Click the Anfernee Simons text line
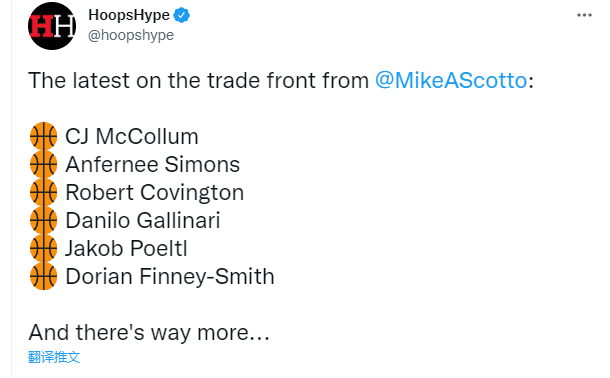This screenshot has height=378, width=610. tap(152, 164)
